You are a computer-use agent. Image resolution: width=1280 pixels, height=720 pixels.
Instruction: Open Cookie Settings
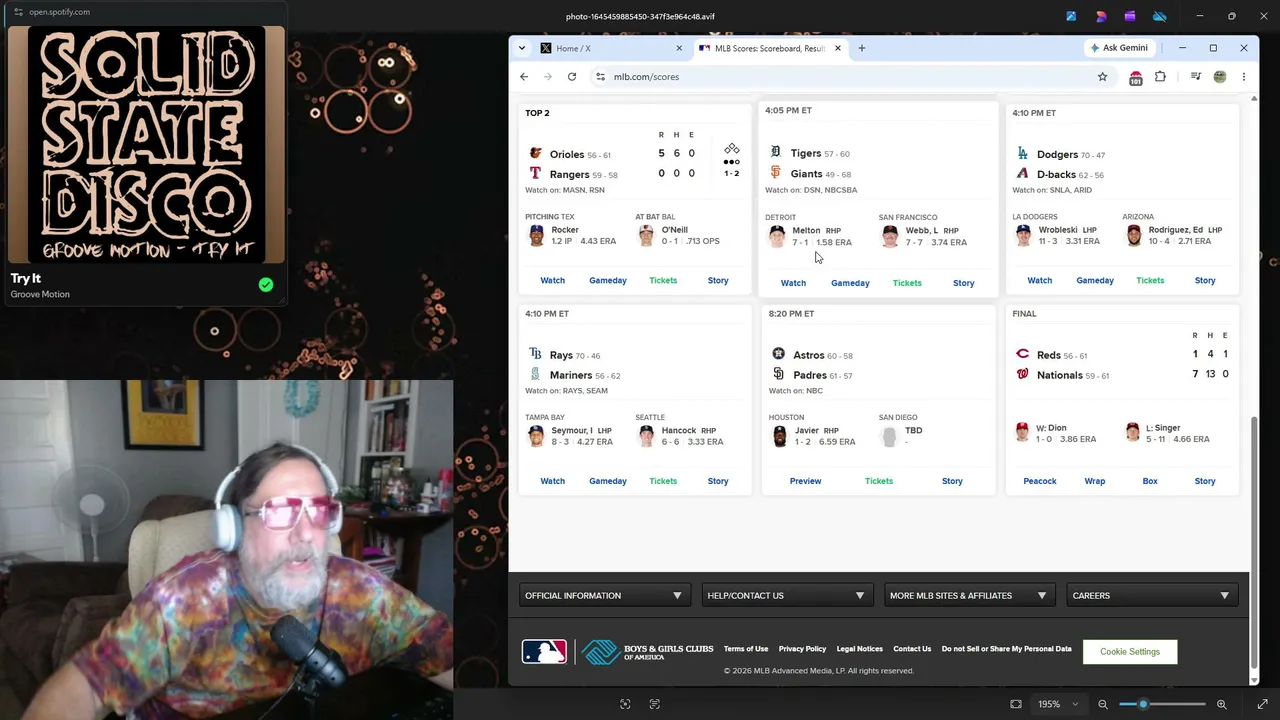point(1130,652)
